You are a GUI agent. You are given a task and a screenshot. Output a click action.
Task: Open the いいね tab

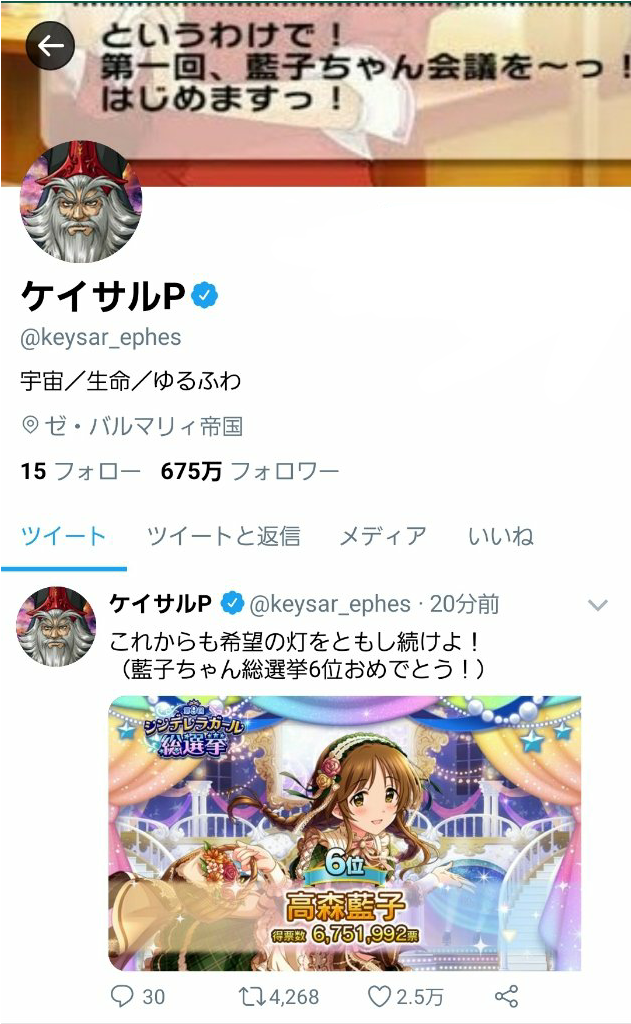(x=501, y=536)
